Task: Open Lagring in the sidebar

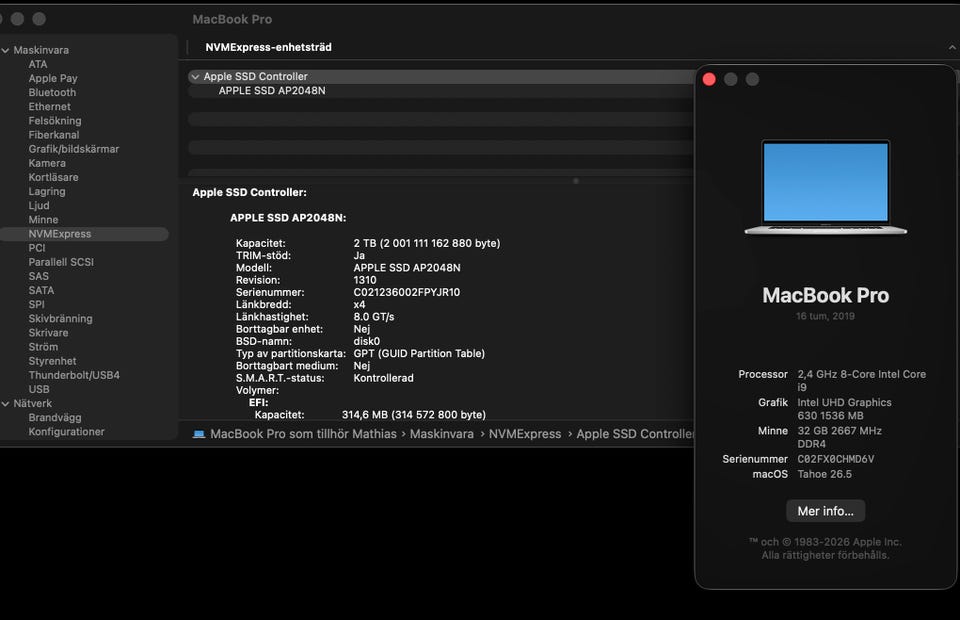Action: pos(47,191)
